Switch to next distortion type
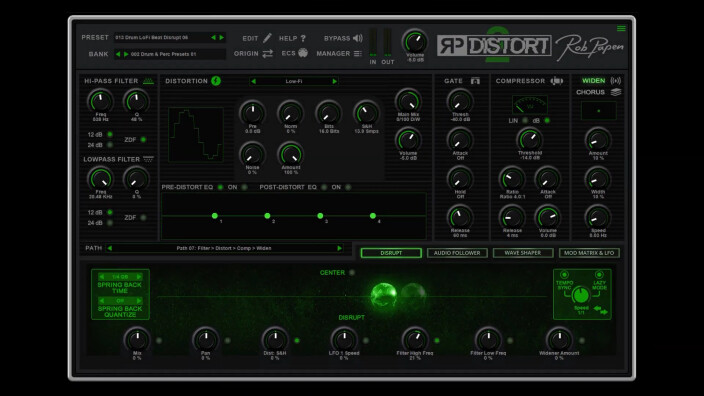Image resolution: width=704 pixels, height=396 pixels. coord(334,81)
